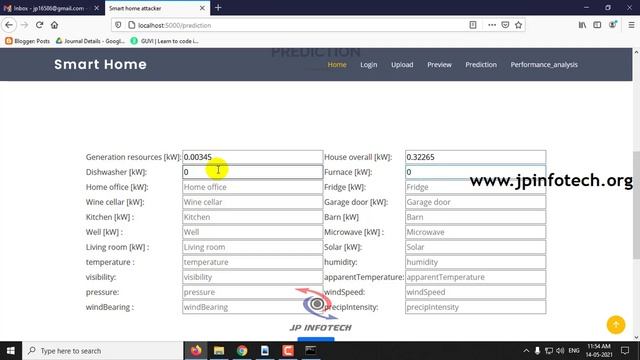Open the Performance_analysis nav link
640x360 pixels.
(544, 64)
